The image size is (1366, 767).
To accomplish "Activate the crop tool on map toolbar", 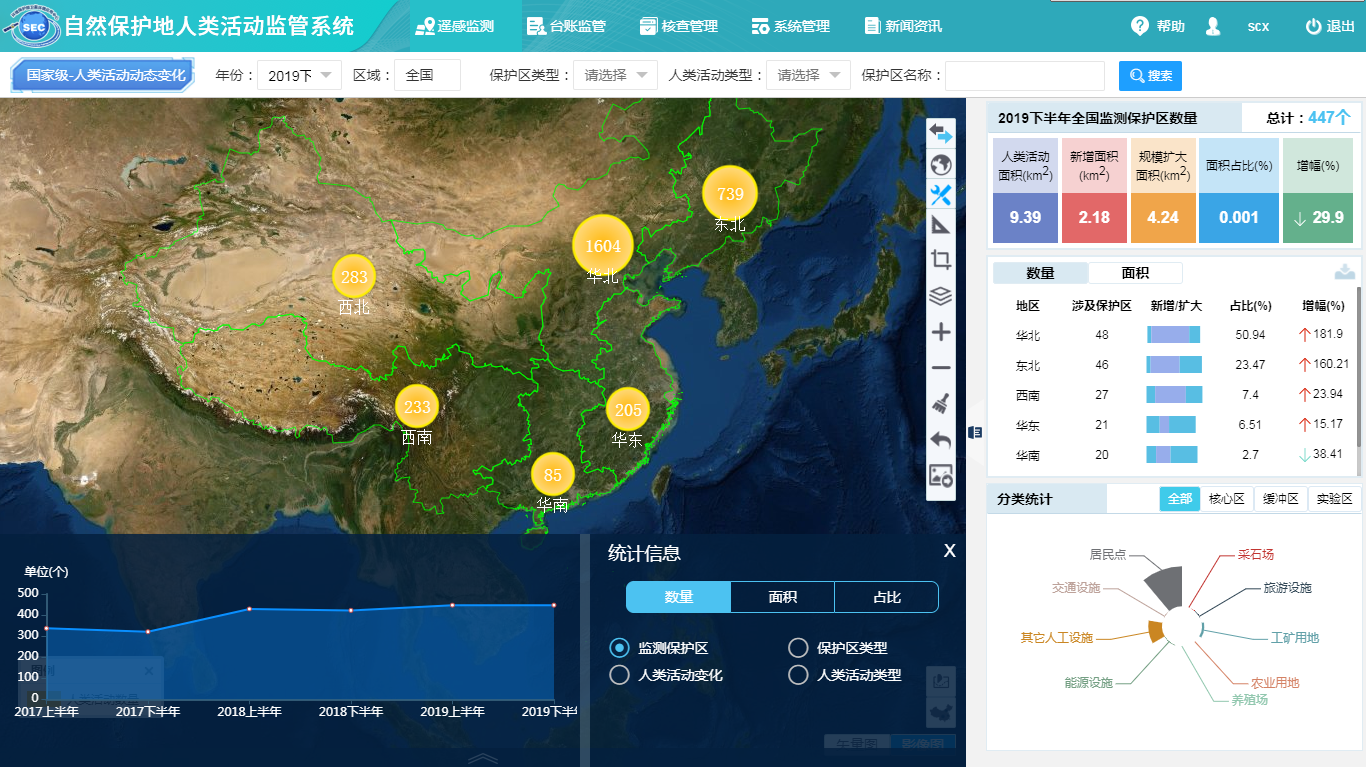I will point(940,260).
